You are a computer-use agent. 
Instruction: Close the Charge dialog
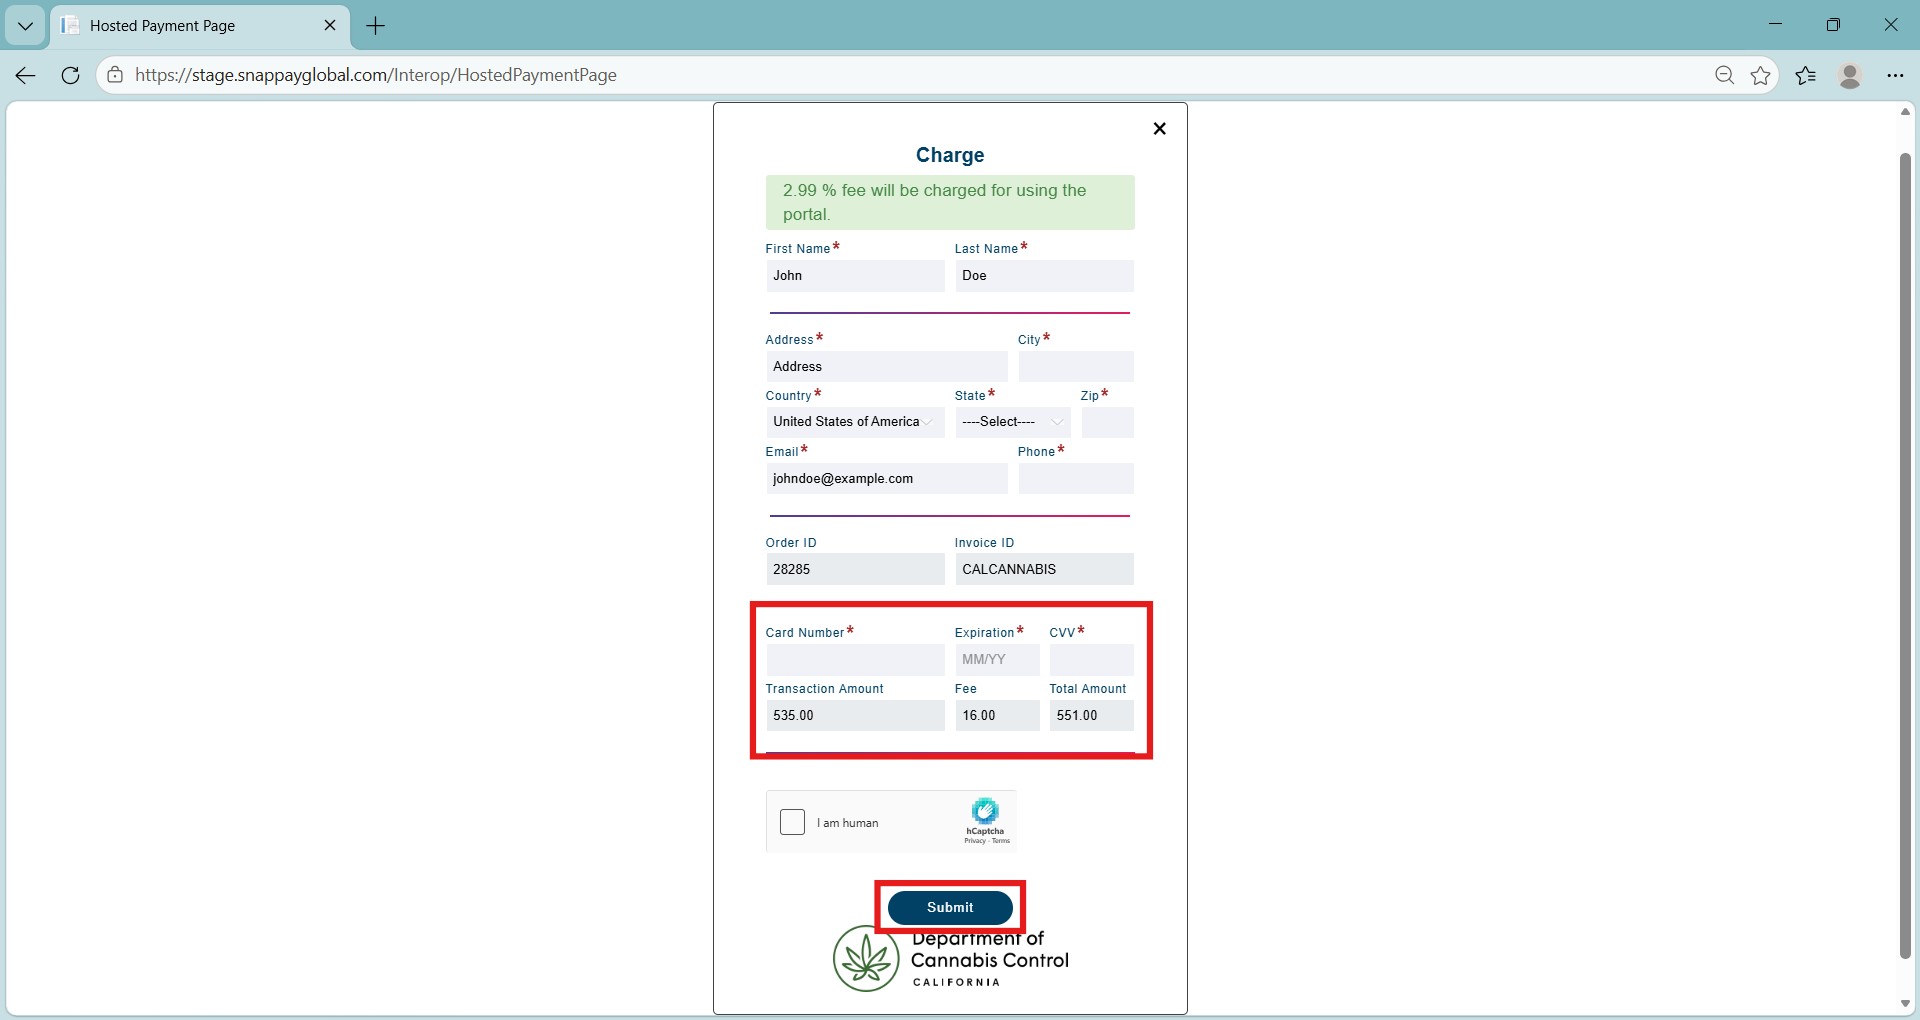point(1159,128)
